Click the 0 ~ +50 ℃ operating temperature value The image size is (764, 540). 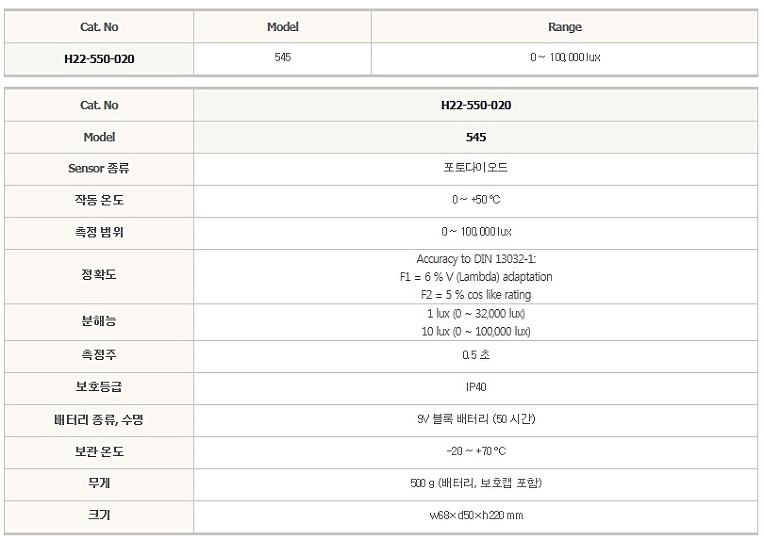pyautogui.click(x=476, y=200)
